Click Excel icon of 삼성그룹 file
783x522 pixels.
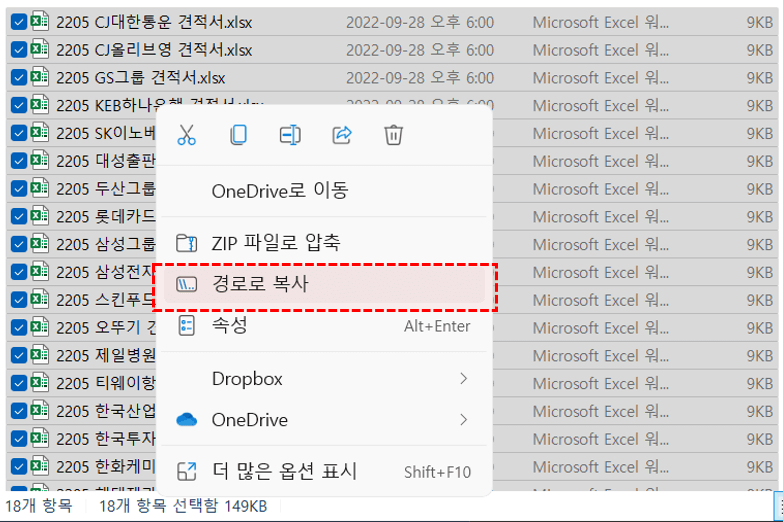(x=39, y=244)
